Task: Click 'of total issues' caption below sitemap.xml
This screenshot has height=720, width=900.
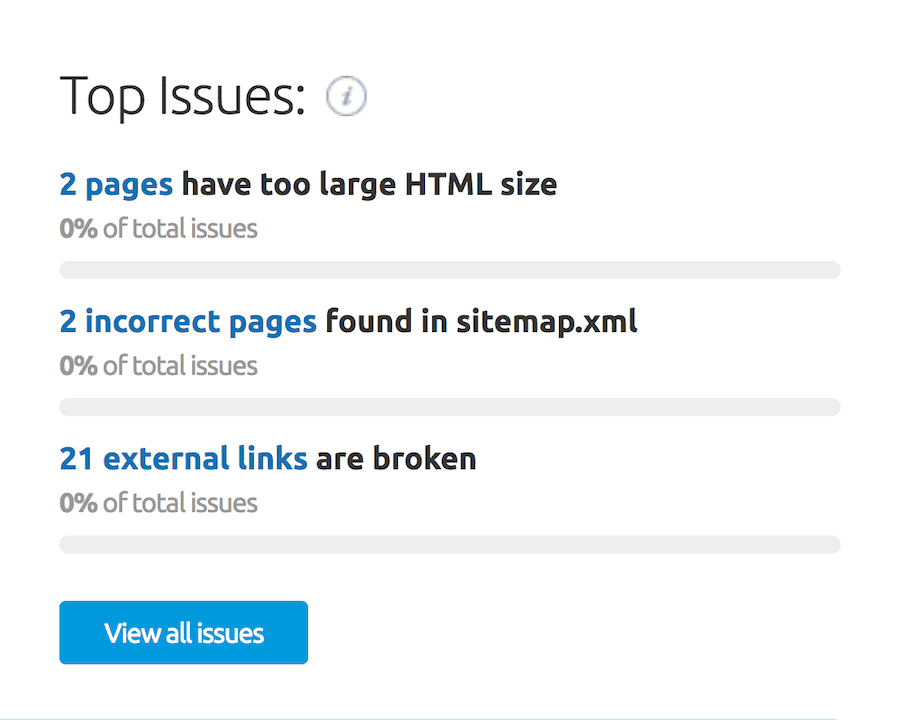Action: (x=180, y=366)
